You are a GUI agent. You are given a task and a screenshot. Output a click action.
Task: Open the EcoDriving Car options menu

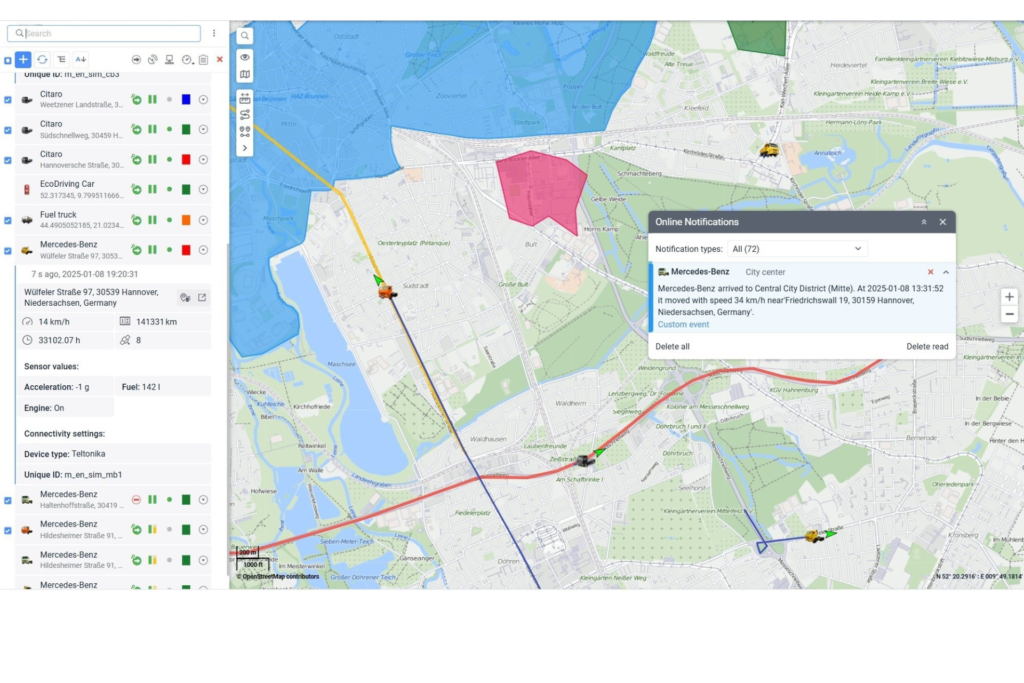pyautogui.click(x=203, y=190)
